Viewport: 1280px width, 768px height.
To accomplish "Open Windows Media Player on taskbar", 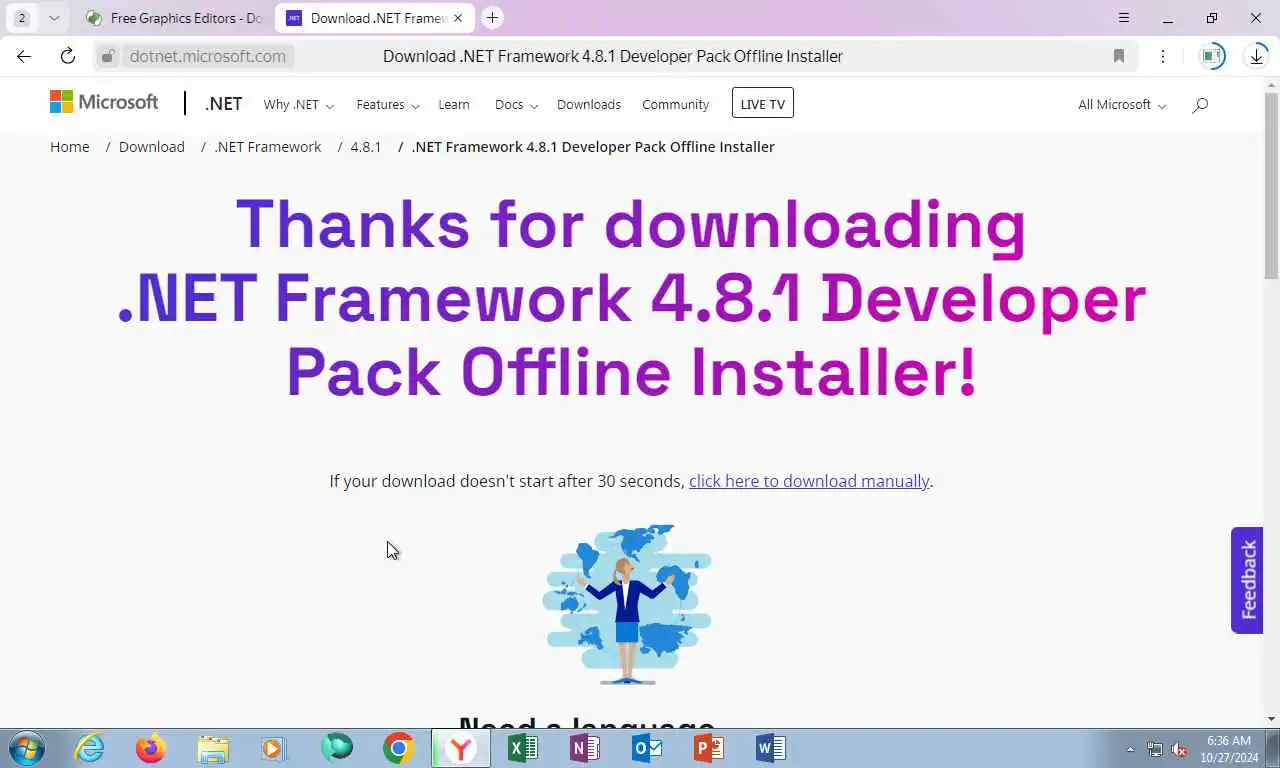I will [x=274, y=748].
